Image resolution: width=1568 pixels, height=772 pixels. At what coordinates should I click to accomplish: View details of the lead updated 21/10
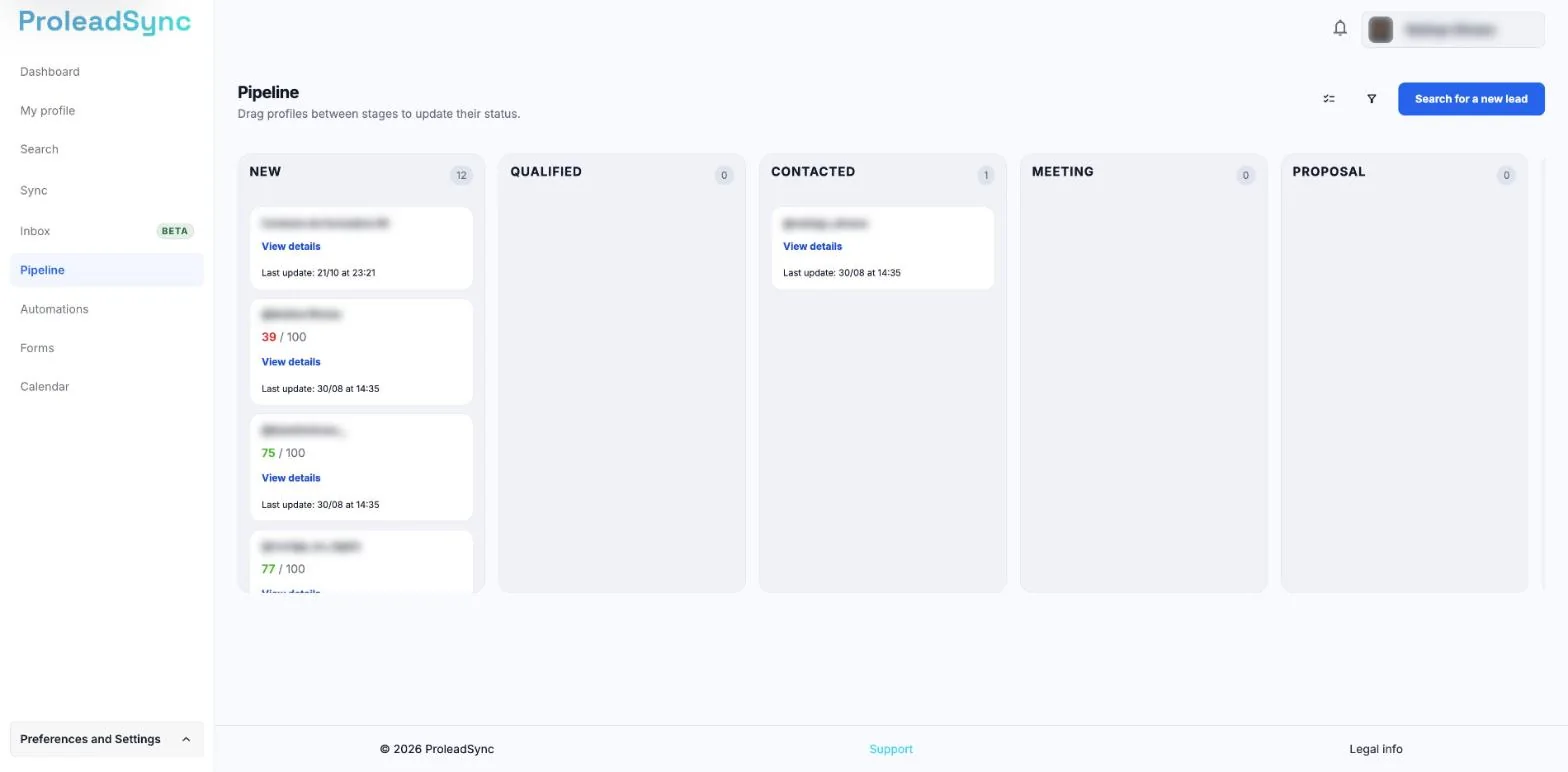(291, 246)
